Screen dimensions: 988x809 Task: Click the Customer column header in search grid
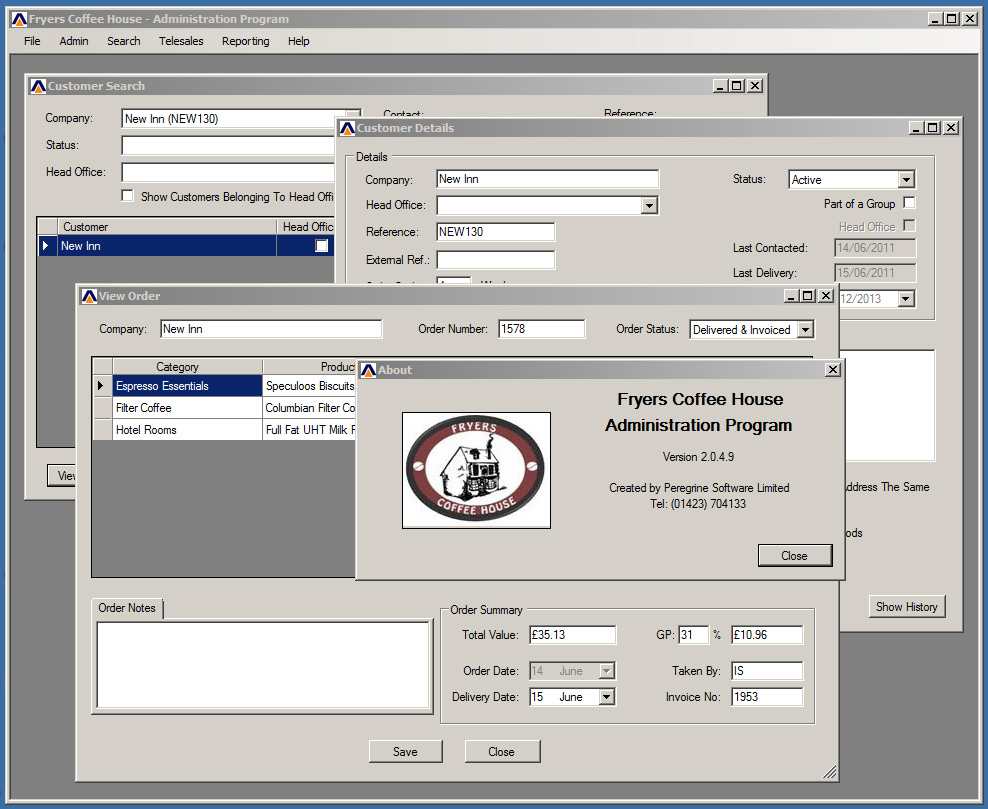click(x=166, y=227)
